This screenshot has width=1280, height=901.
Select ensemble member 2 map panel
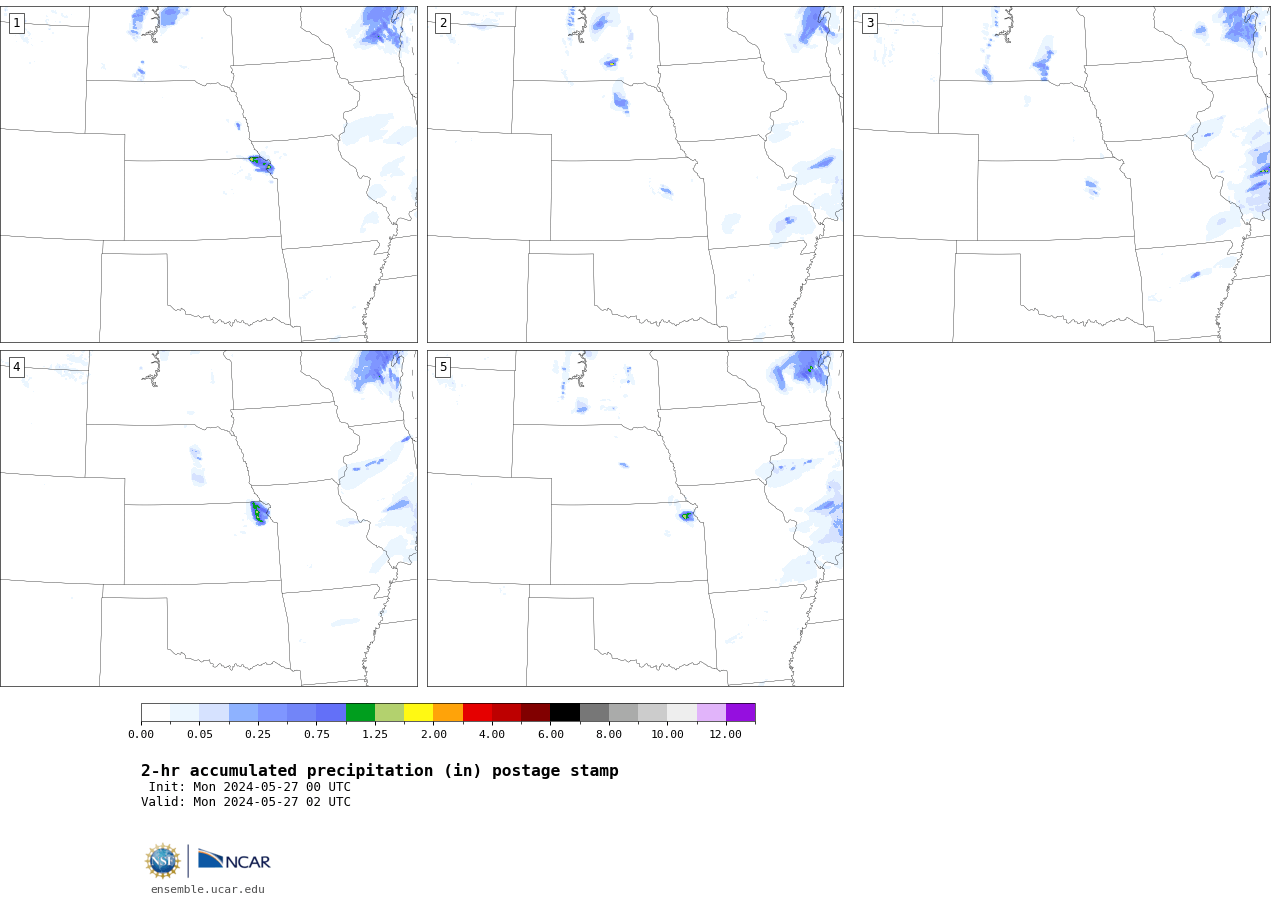tap(635, 174)
